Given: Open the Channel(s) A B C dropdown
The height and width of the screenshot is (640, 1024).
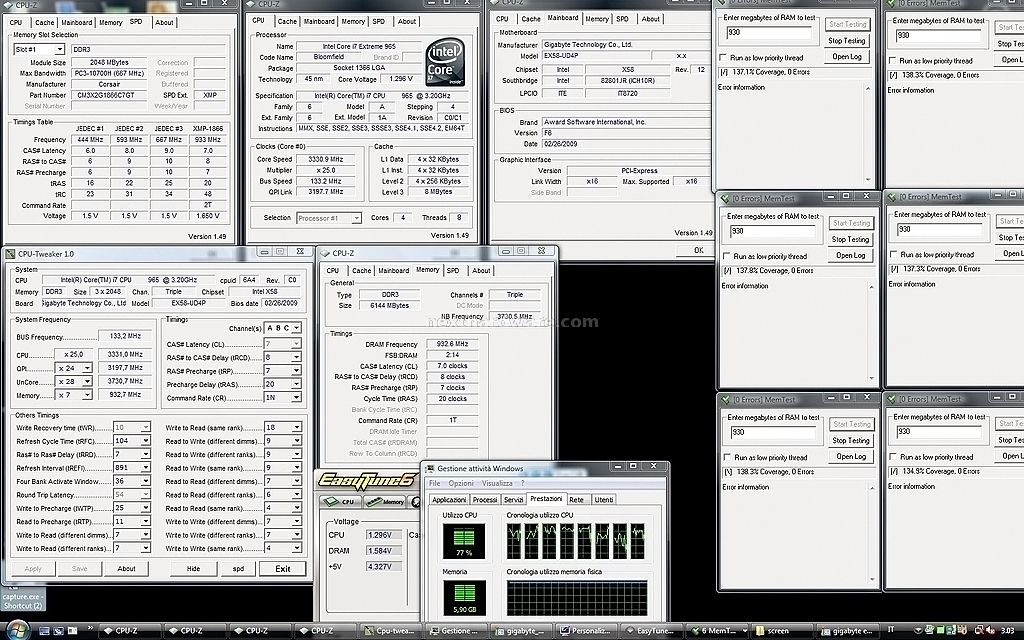Looking at the screenshot, I should pos(296,328).
